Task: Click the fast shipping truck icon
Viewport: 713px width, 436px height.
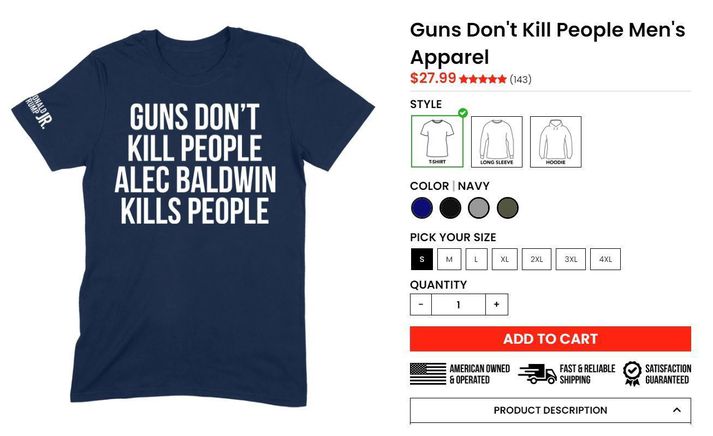Action: 537,374
